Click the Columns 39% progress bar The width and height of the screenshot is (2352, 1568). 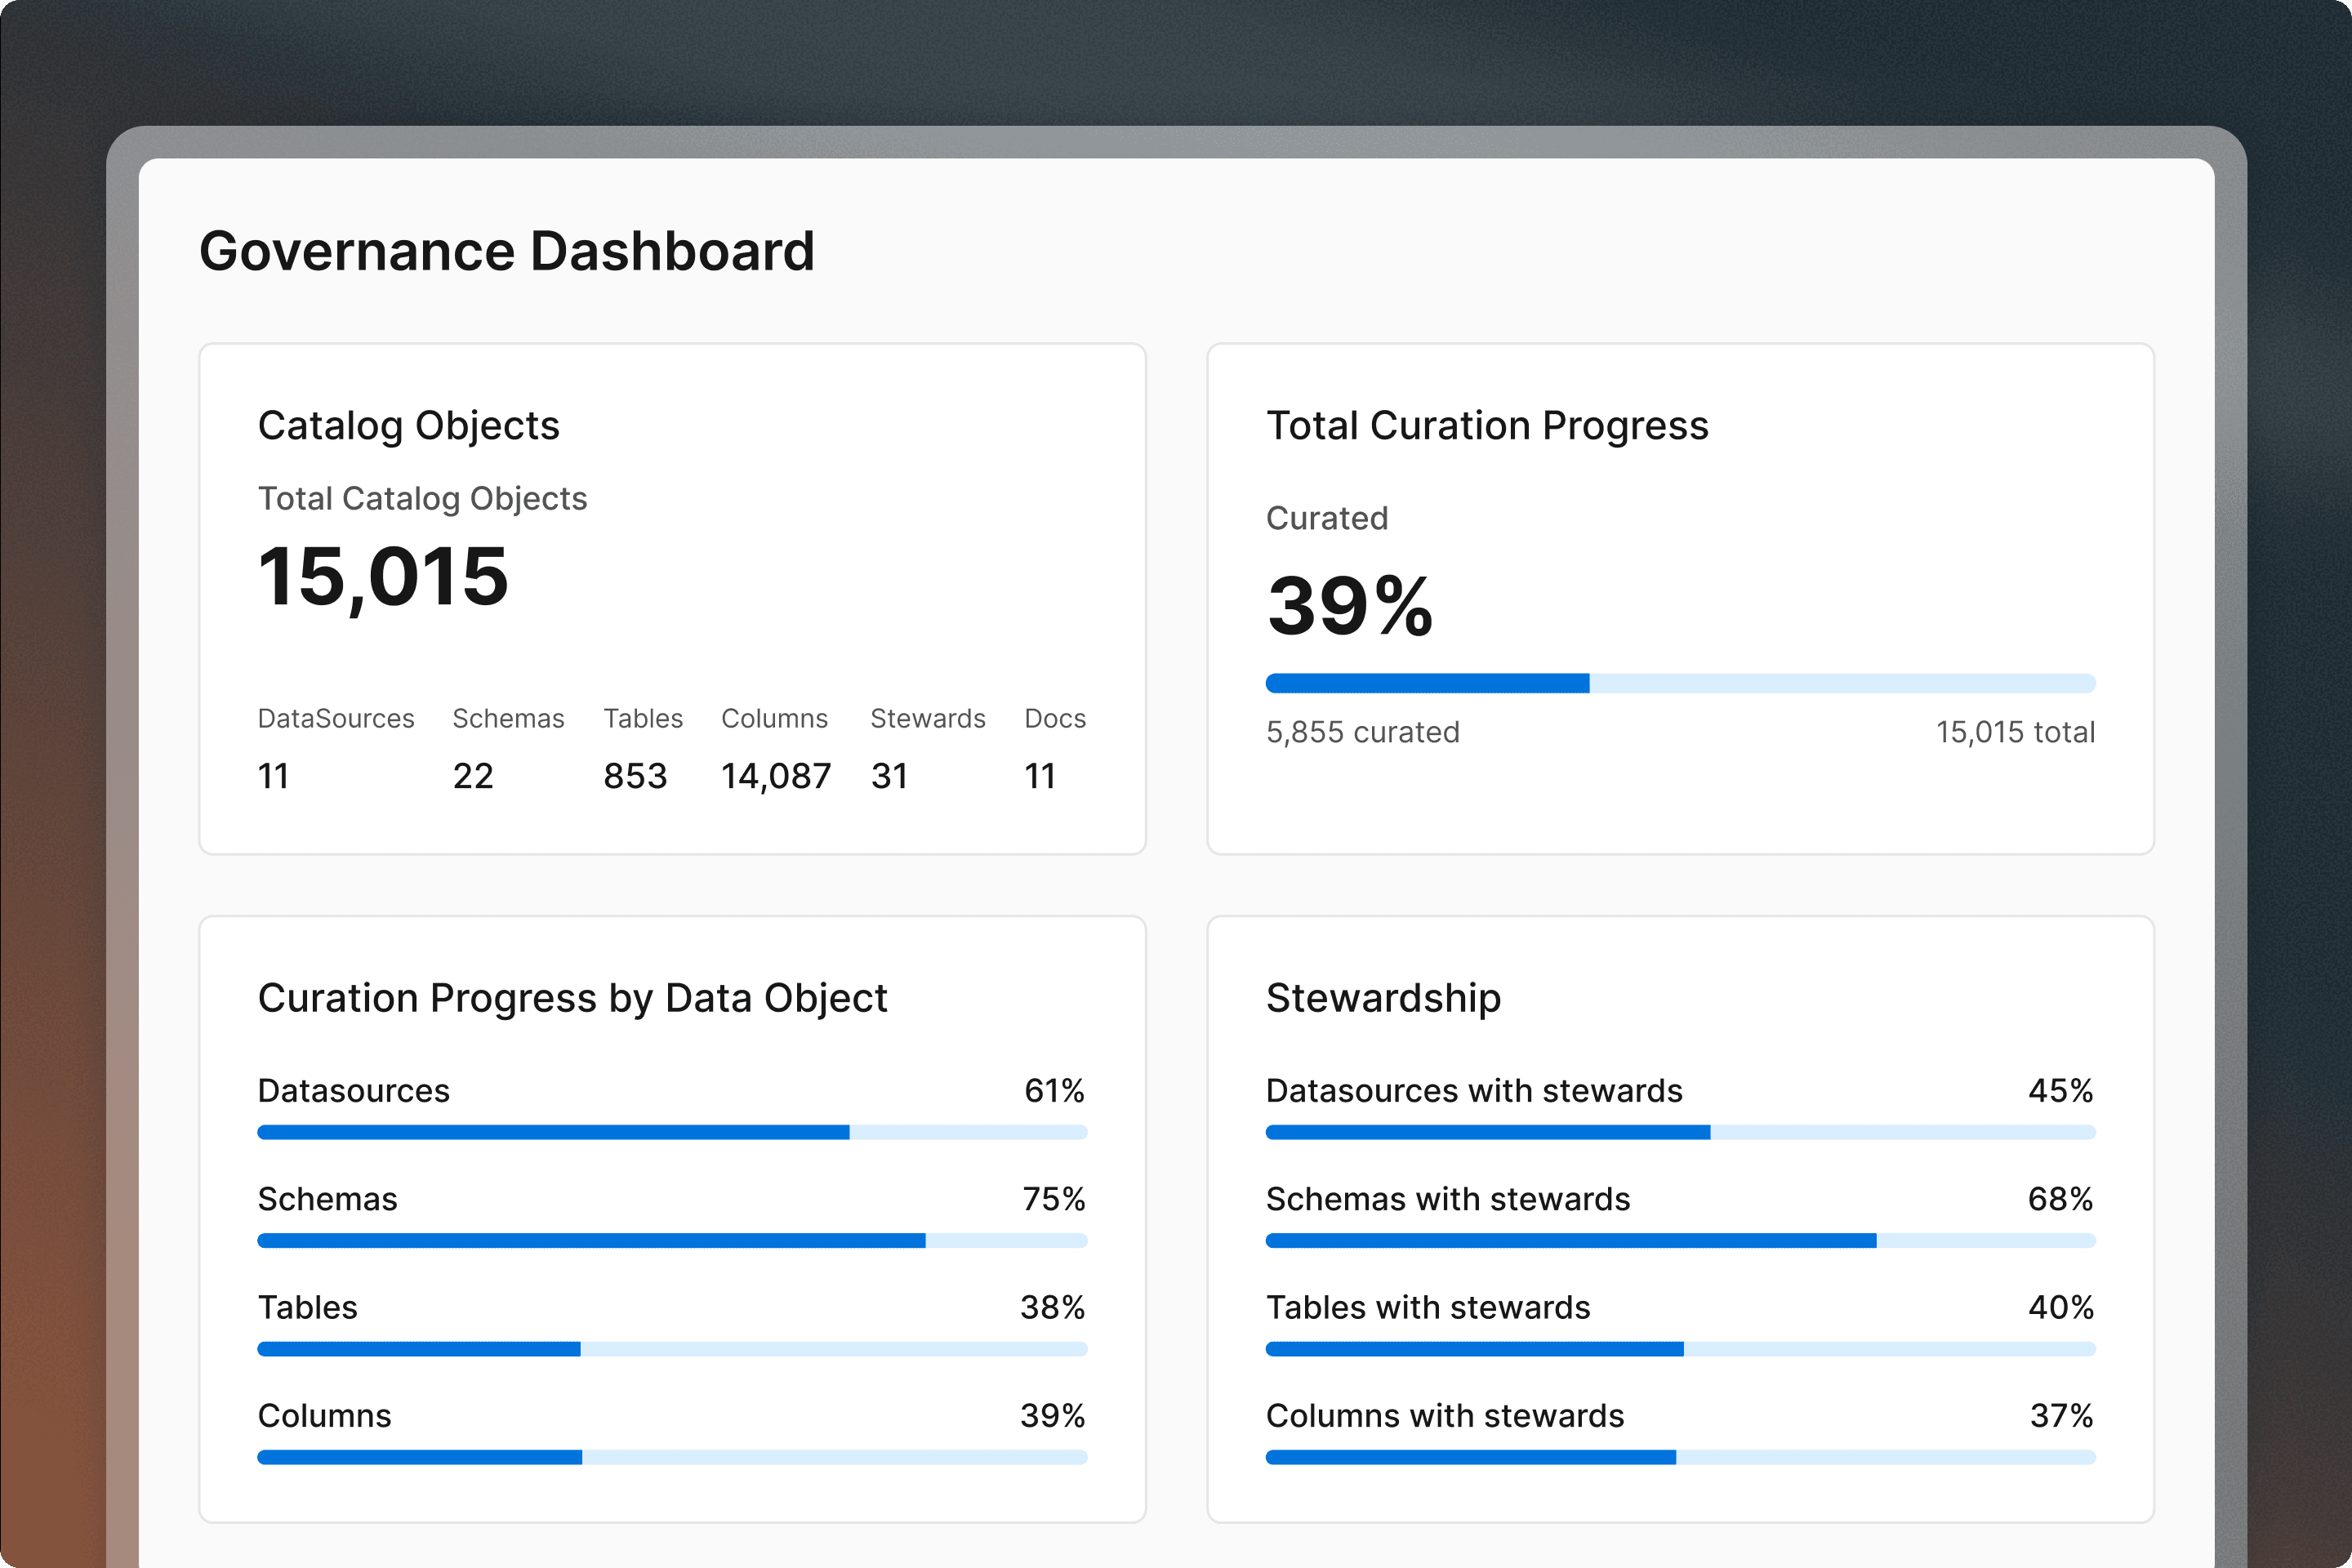coord(672,1458)
